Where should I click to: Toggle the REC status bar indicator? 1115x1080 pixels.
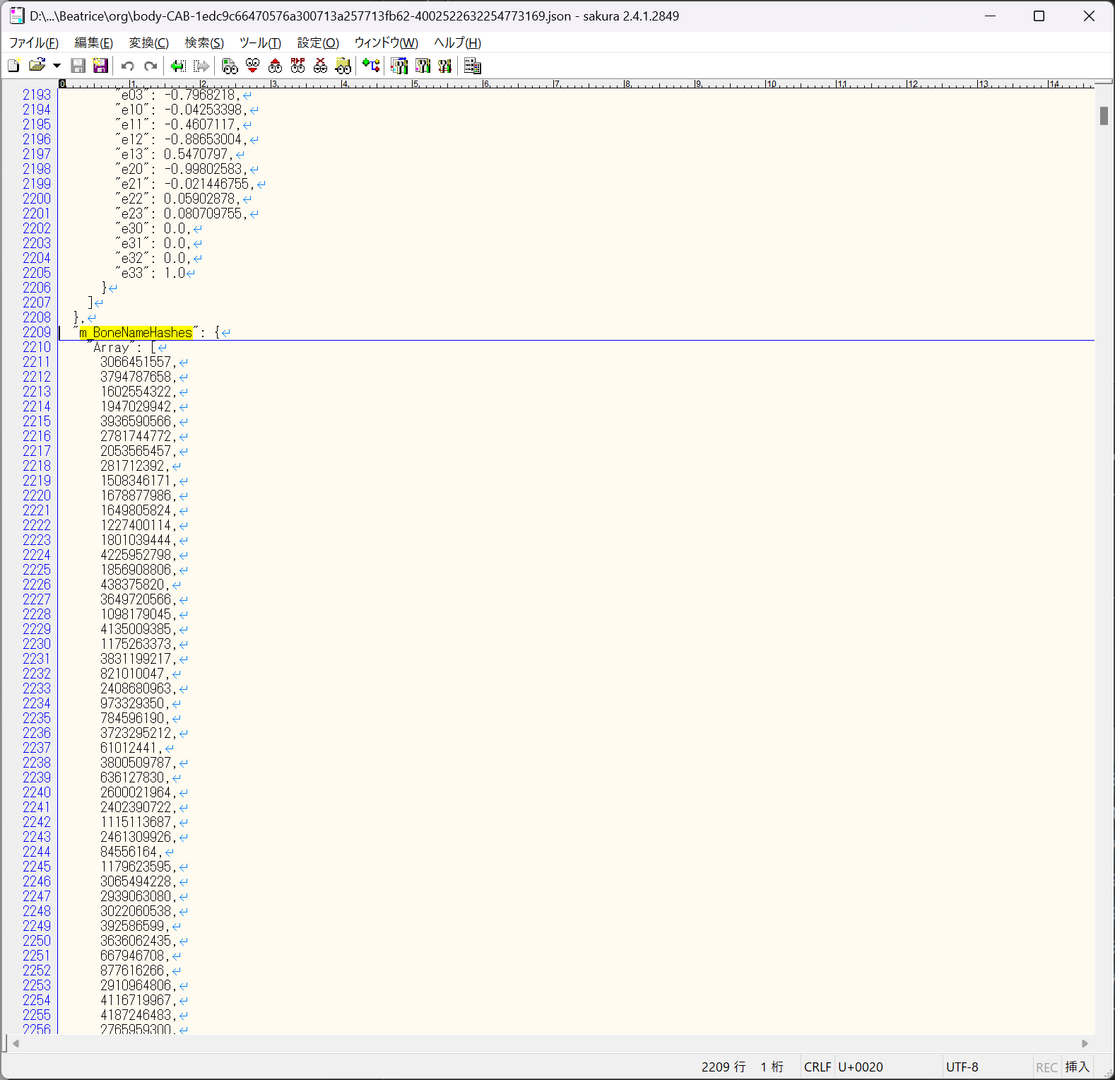[1046, 1067]
